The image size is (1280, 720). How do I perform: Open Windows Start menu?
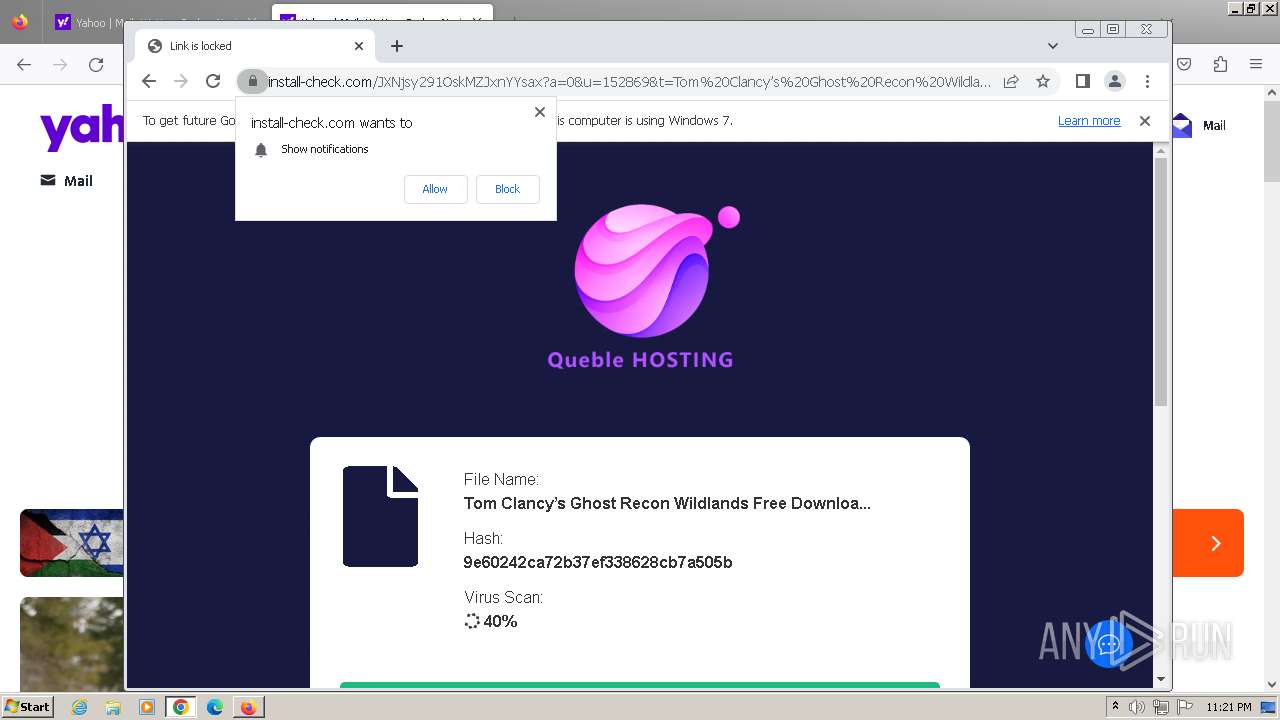pos(28,706)
